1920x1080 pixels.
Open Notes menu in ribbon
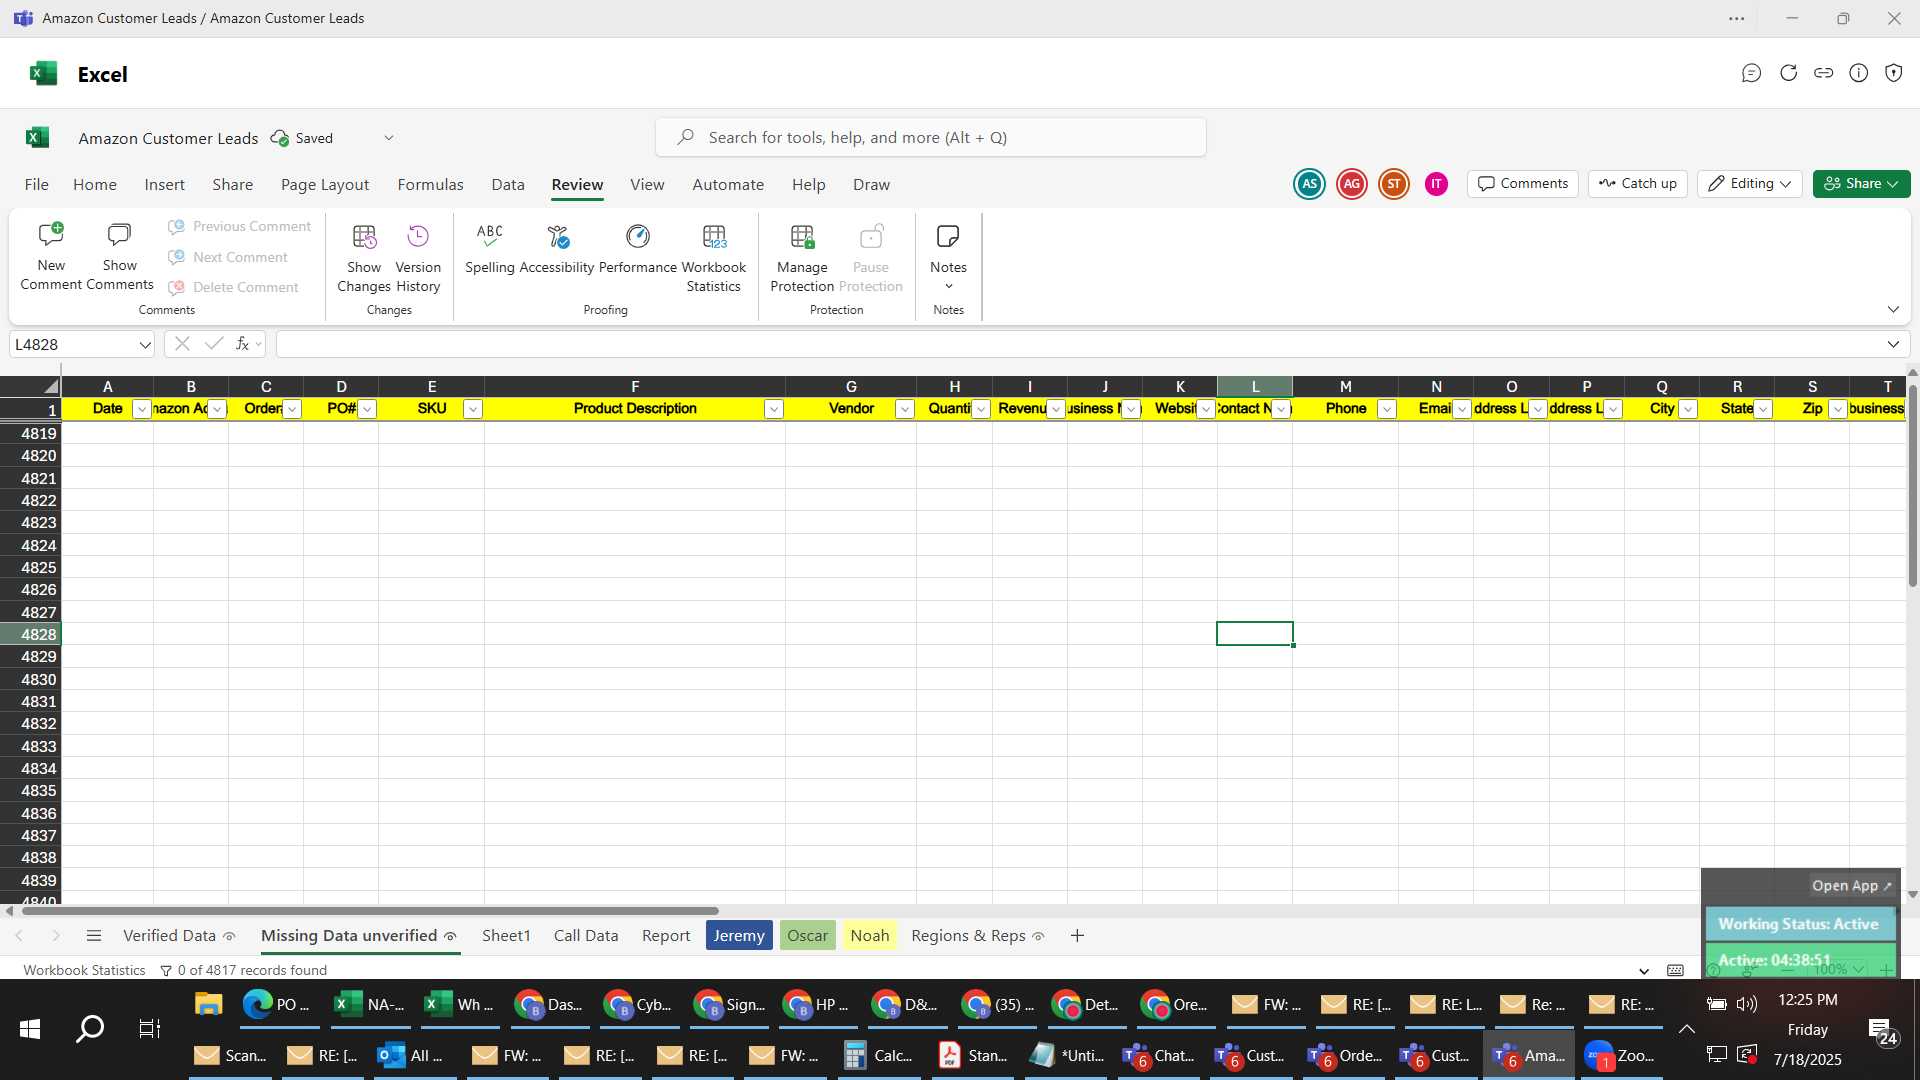(948, 257)
